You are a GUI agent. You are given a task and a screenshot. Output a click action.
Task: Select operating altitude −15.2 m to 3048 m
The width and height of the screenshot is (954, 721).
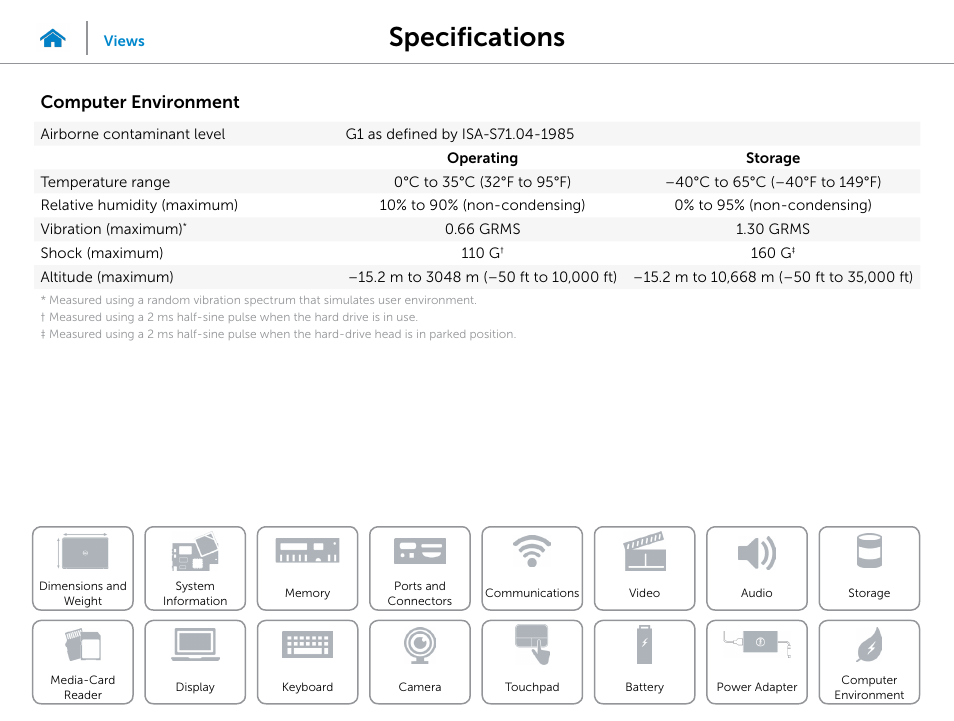coord(482,277)
